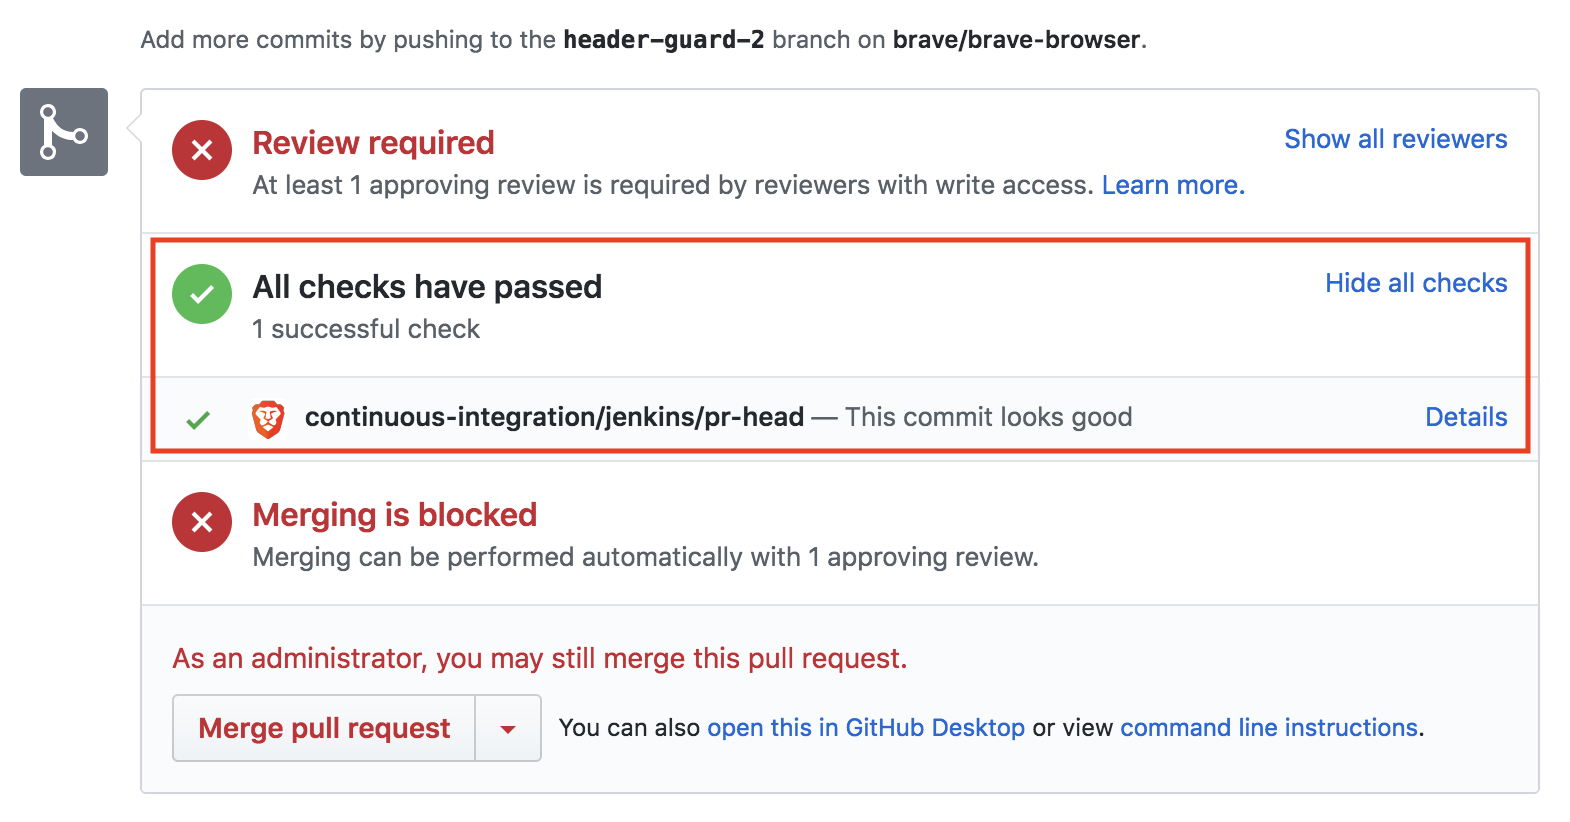The height and width of the screenshot is (822, 1570).
Task: Hide all checks in the status panel
Action: [1415, 283]
